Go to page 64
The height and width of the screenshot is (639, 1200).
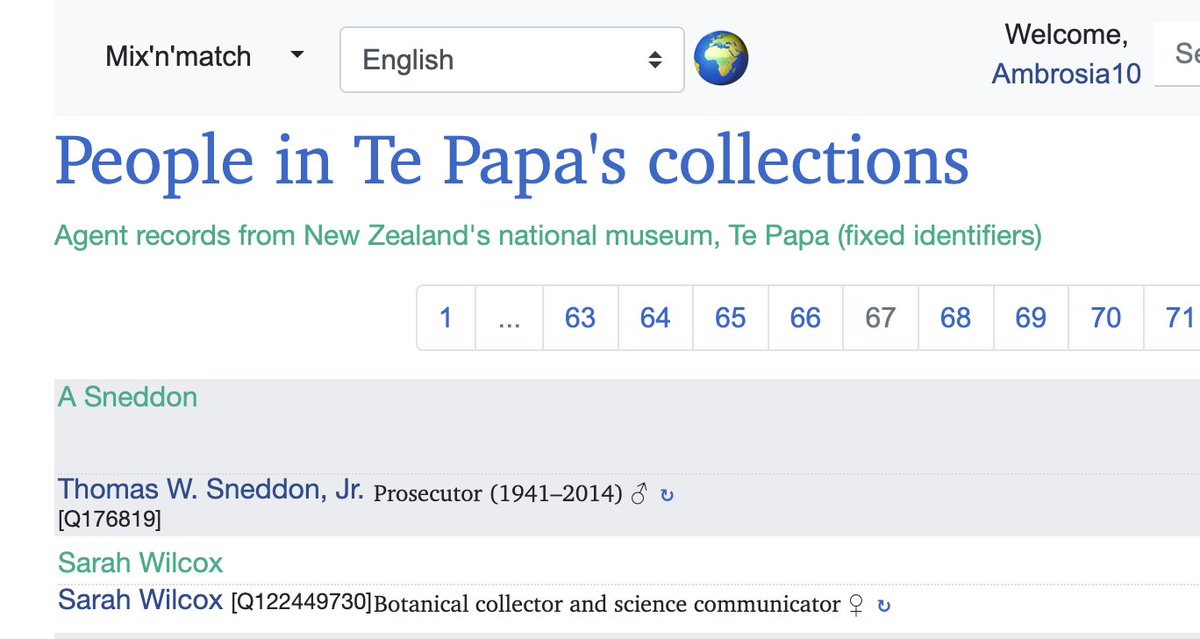[x=655, y=318]
